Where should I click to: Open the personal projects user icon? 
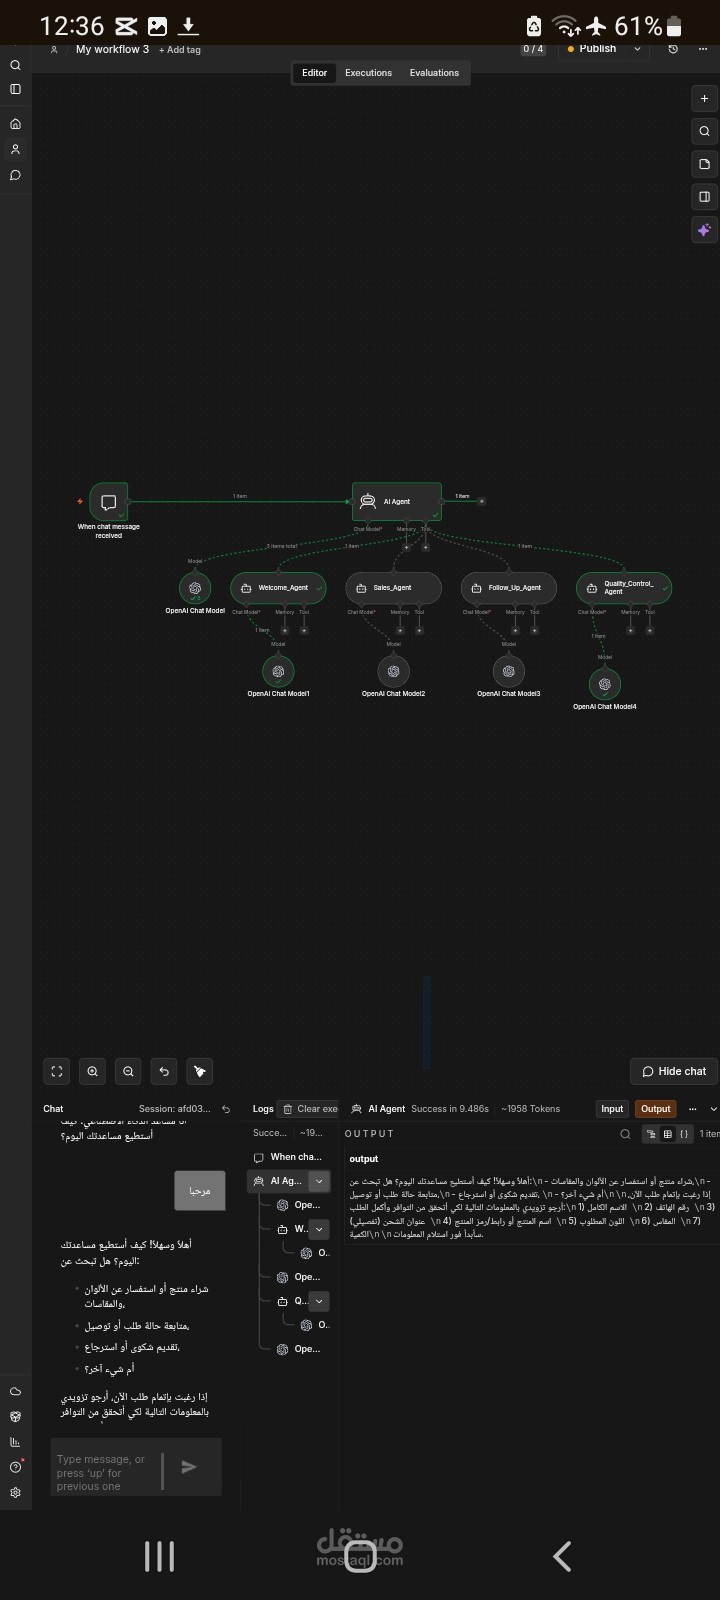point(15,149)
